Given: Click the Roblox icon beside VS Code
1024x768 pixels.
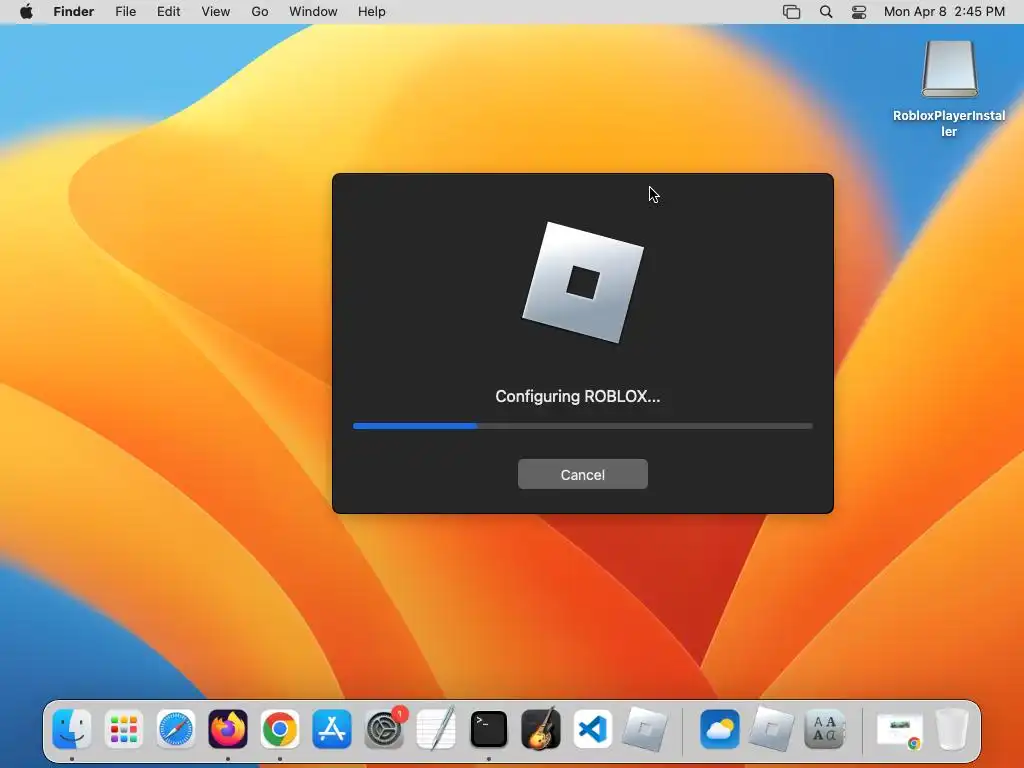Looking at the screenshot, I should coord(645,729).
